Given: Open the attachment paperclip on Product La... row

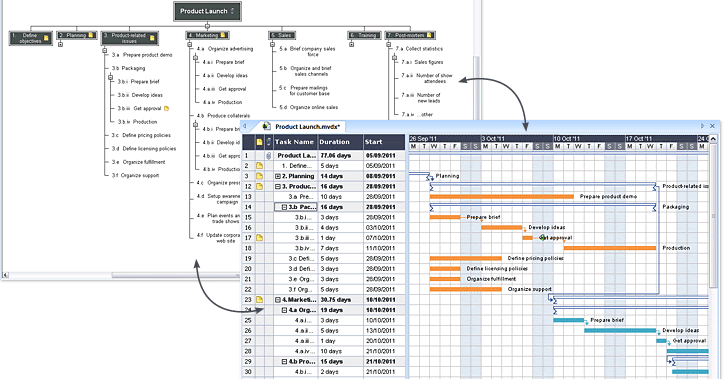Looking at the screenshot, I should pos(269,156).
